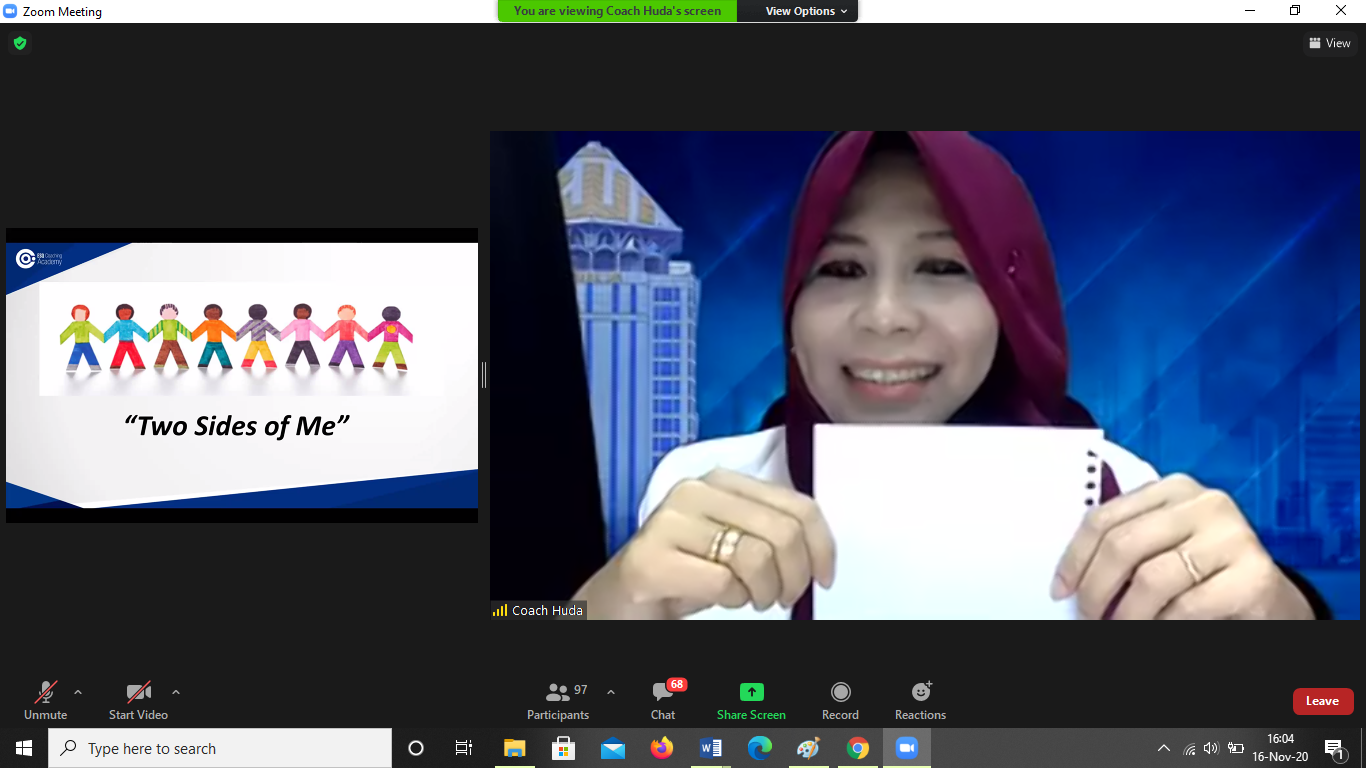Click the Windows taskbar search box

pyautogui.click(x=220, y=748)
